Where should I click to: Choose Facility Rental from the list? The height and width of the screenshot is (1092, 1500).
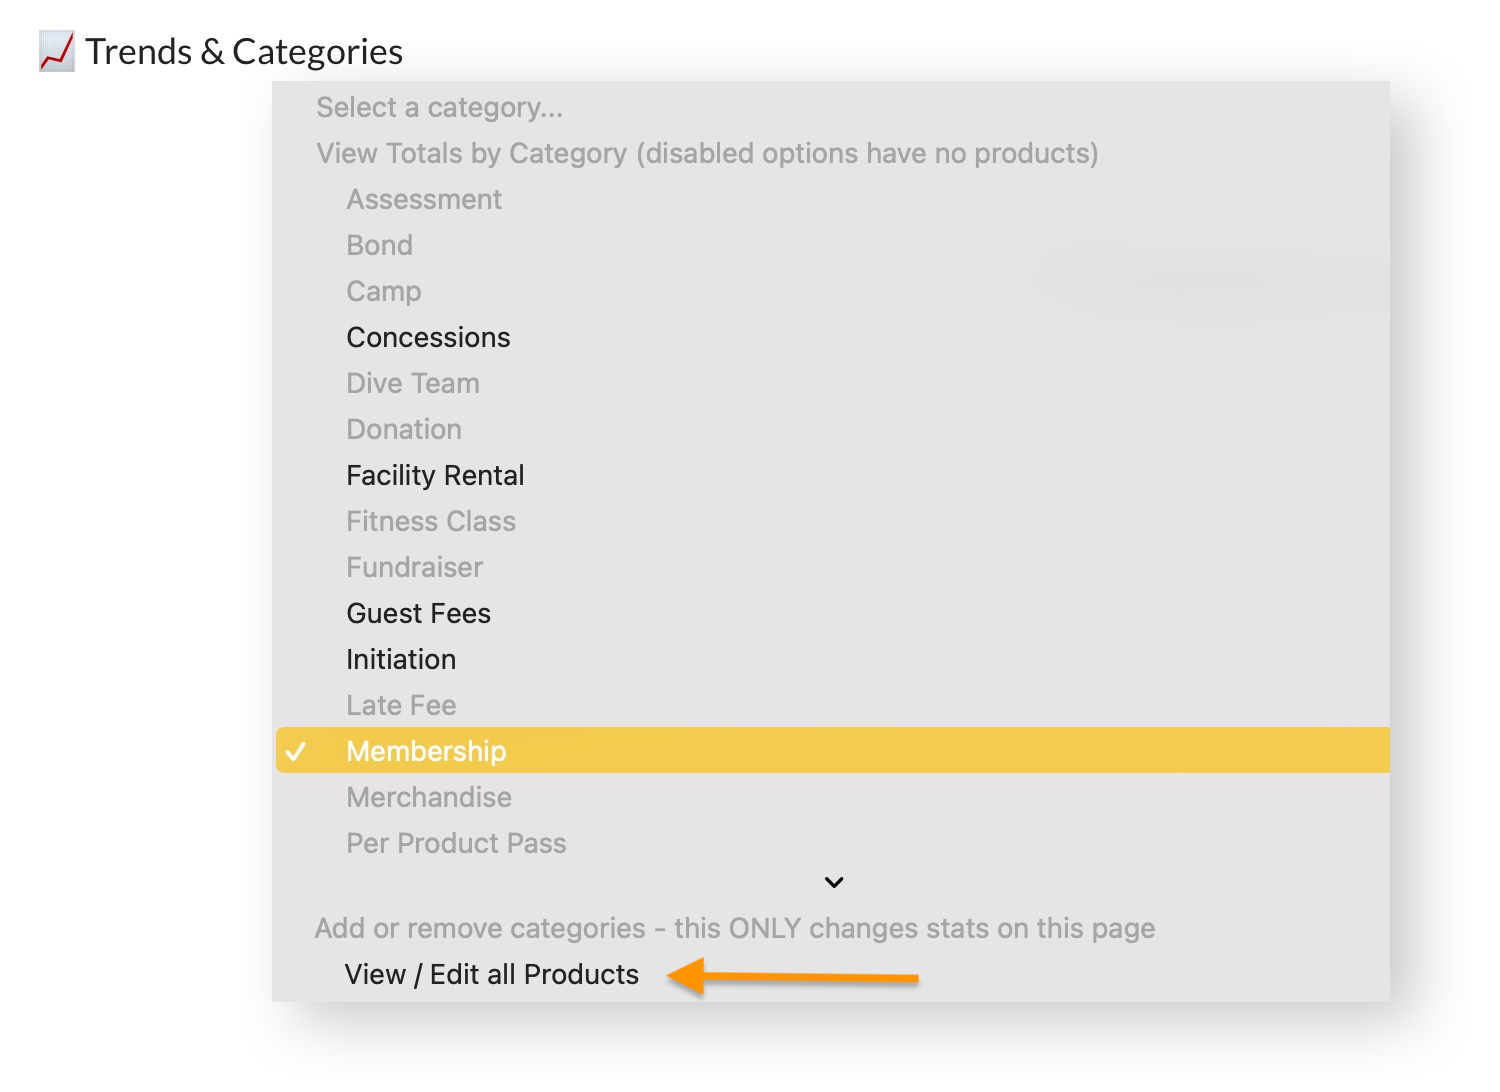[x=435, y=476]
